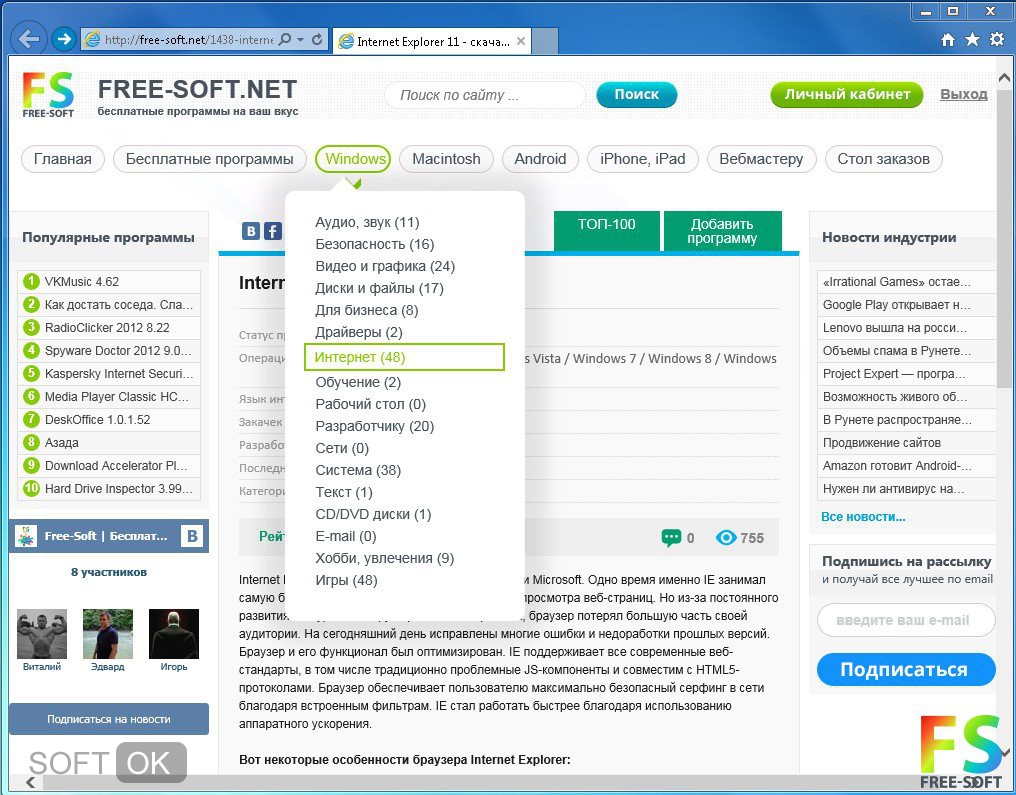1016x795 pixels.
Task: Open Бесплатные программы navigation item
Action: [x=209, y=159]
